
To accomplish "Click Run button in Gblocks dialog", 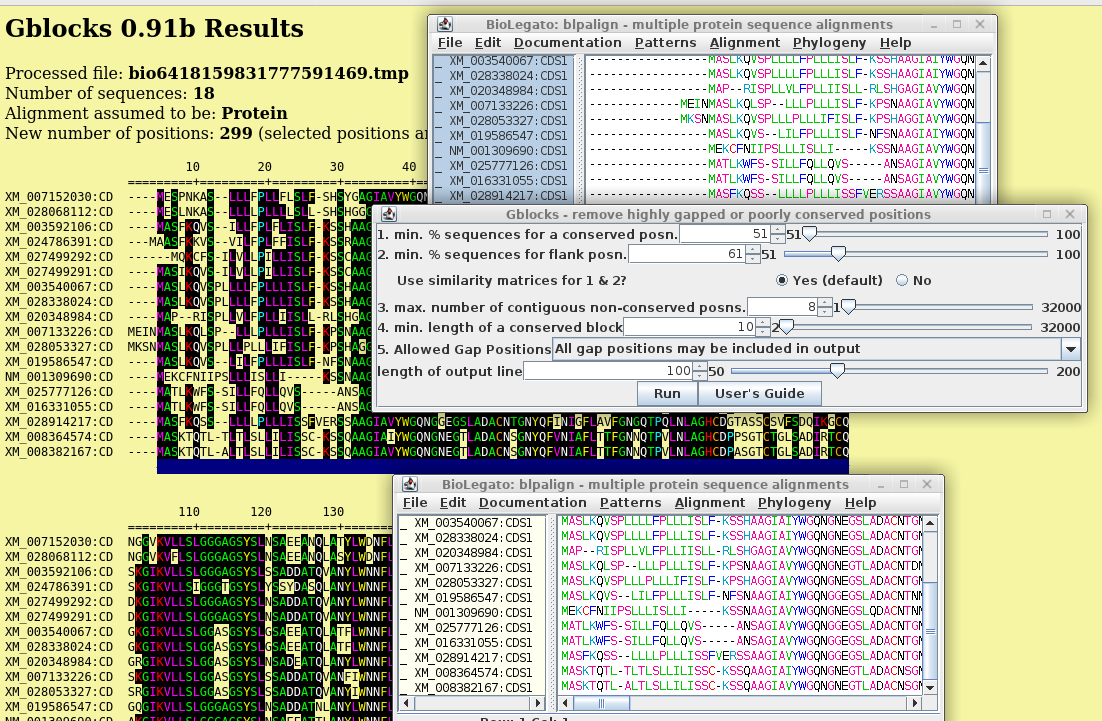I will (667, 394).
